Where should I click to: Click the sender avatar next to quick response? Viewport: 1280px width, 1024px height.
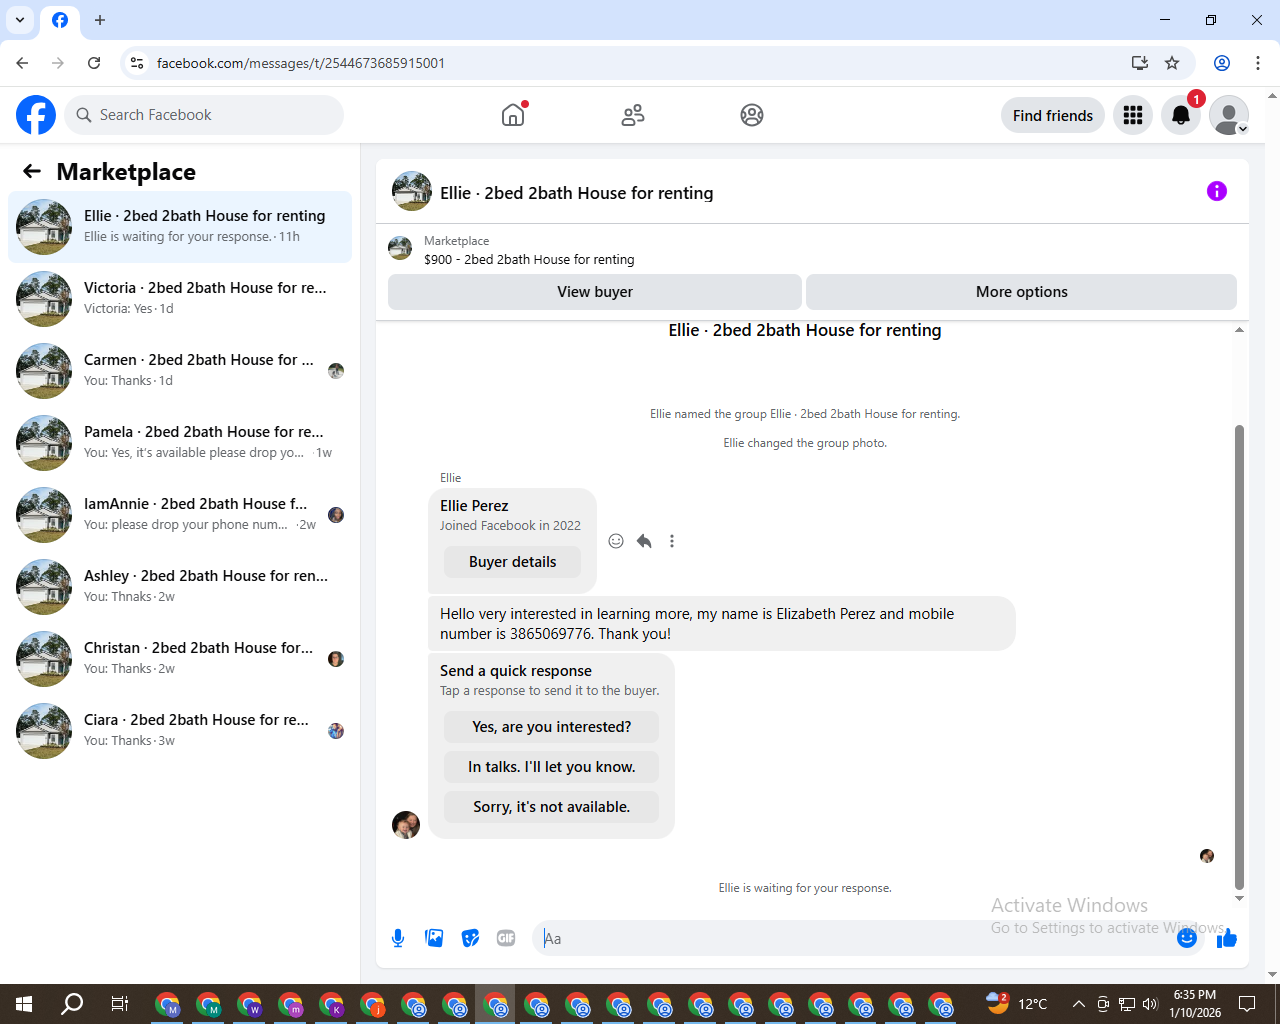point(406,825)
